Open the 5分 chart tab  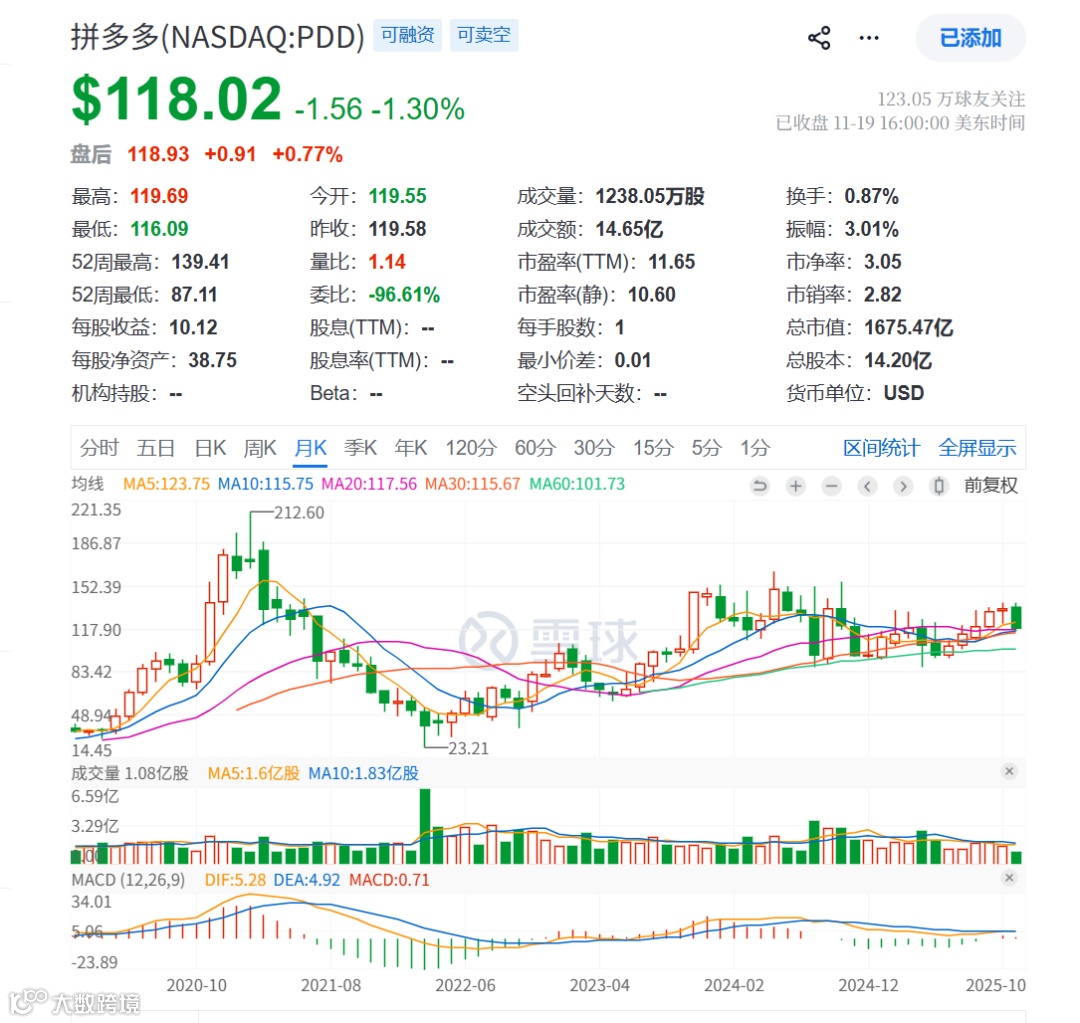(706, 448)
